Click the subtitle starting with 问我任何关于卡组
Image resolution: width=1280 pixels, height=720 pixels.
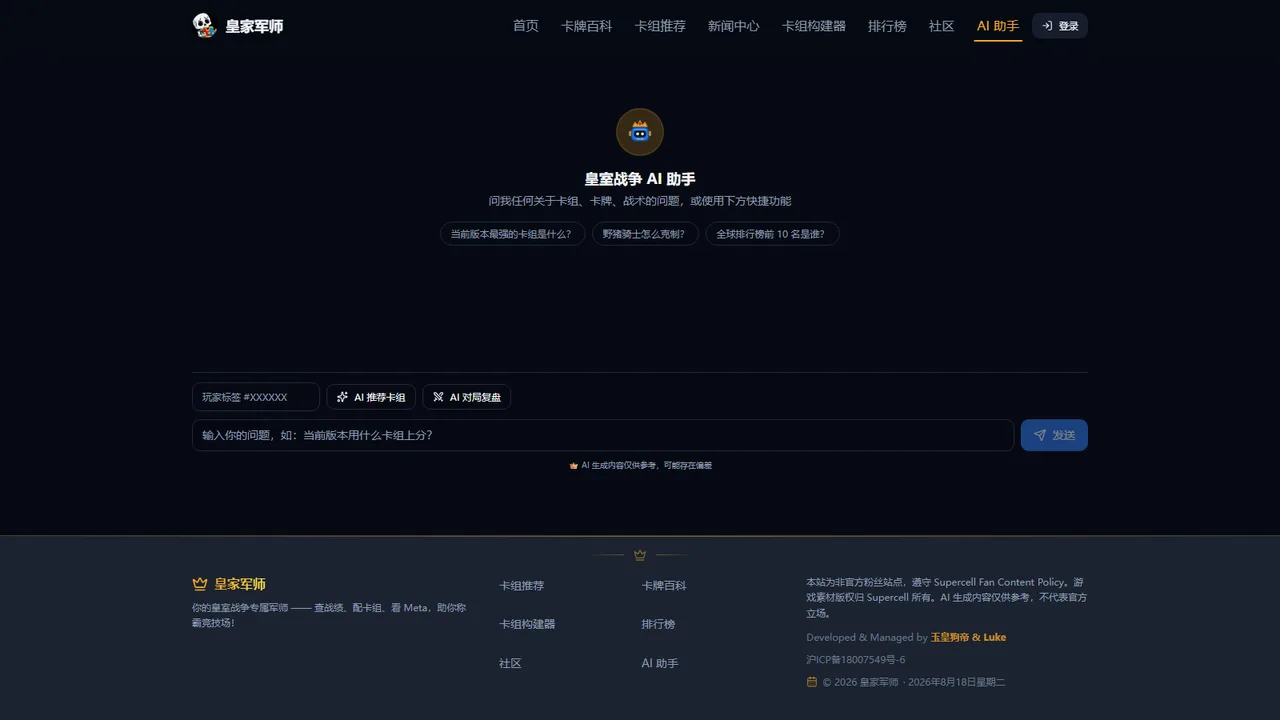[x=640, y=201]
